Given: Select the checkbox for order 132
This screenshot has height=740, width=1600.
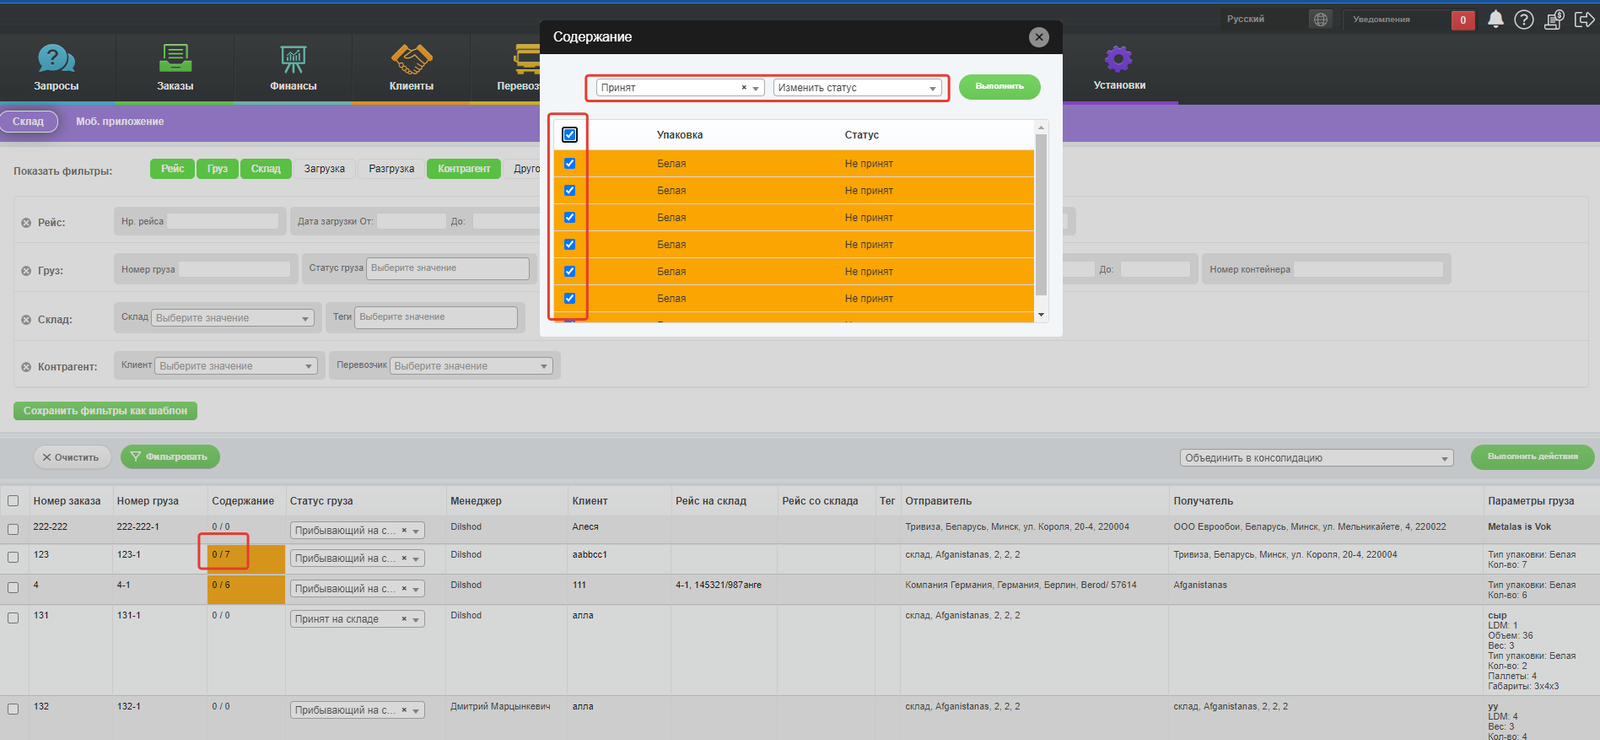Looking at the screenshot, I should (x=13, y=709).
